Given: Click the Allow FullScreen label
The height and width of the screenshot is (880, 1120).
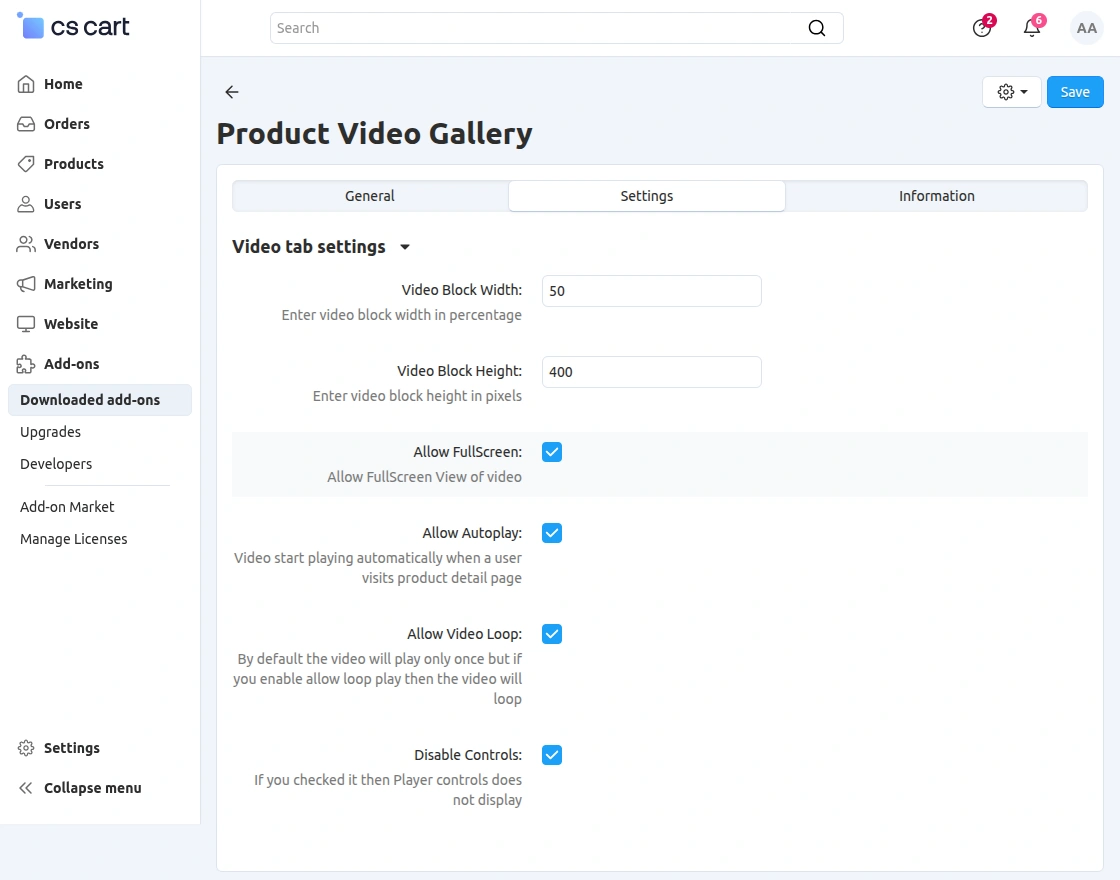Looking at the screenshot, I should (x=468, y=452).
